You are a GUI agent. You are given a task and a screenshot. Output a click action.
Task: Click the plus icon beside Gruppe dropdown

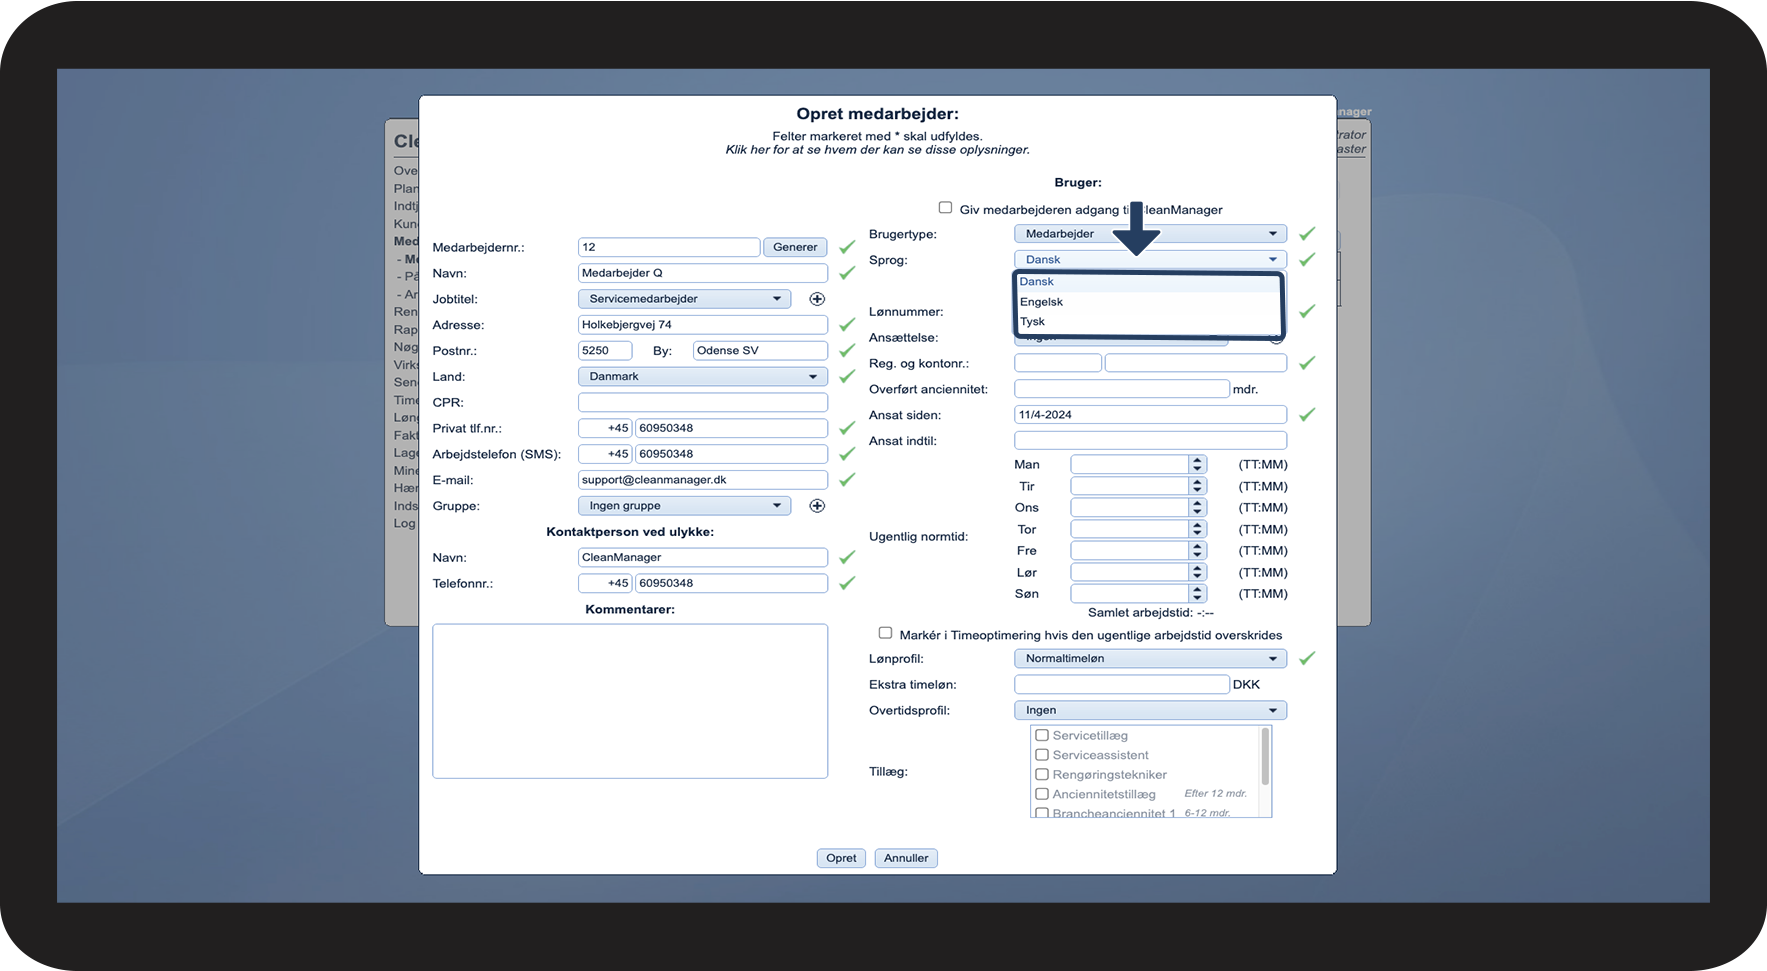click(817, 506)
